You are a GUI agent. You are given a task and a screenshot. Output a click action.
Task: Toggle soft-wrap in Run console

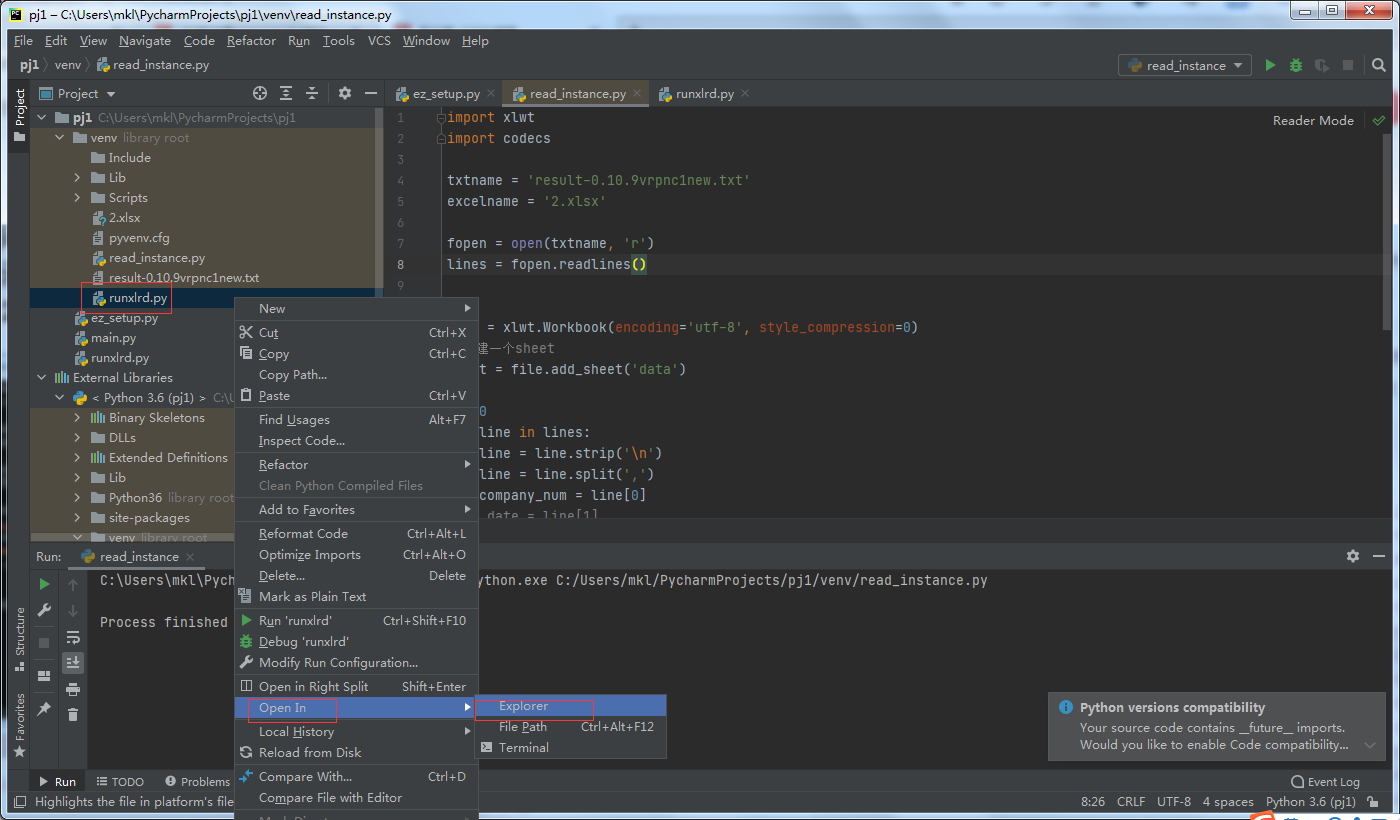73,637
